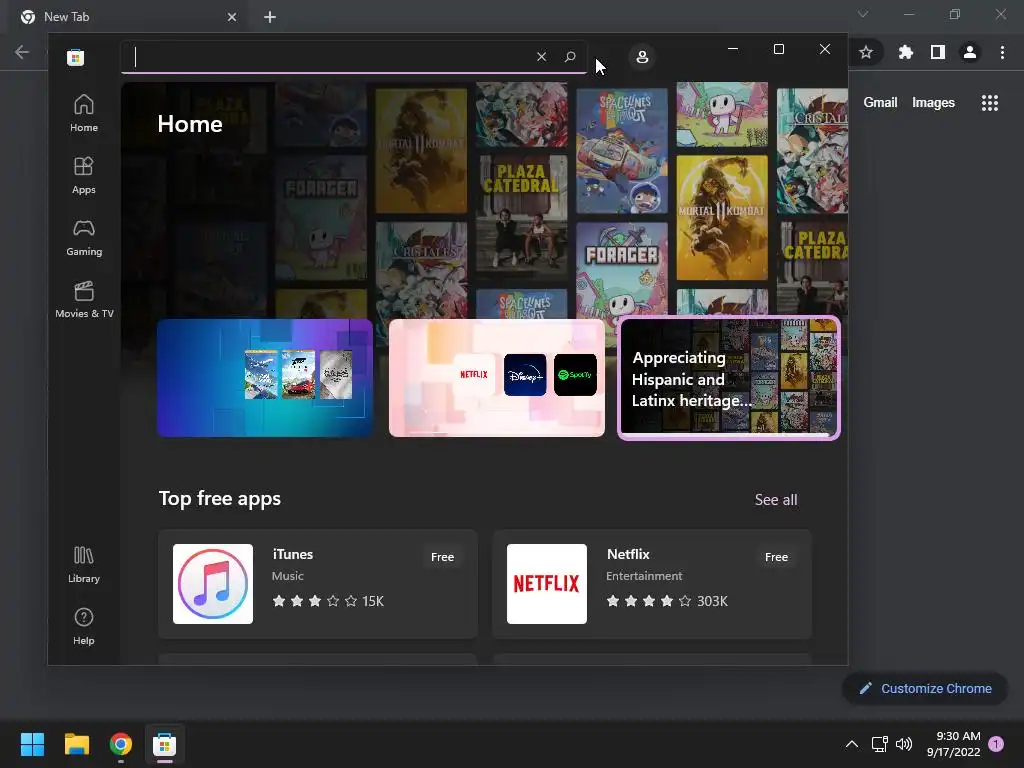The width and height of the screenshot is (1024, 768).
Task: Click the iTunes star rating 15K
Action: pos(328,601)
